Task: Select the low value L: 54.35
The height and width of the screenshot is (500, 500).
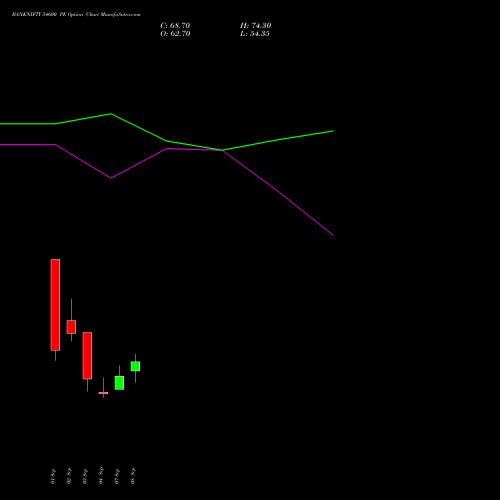Action: (x=255, y=34)
